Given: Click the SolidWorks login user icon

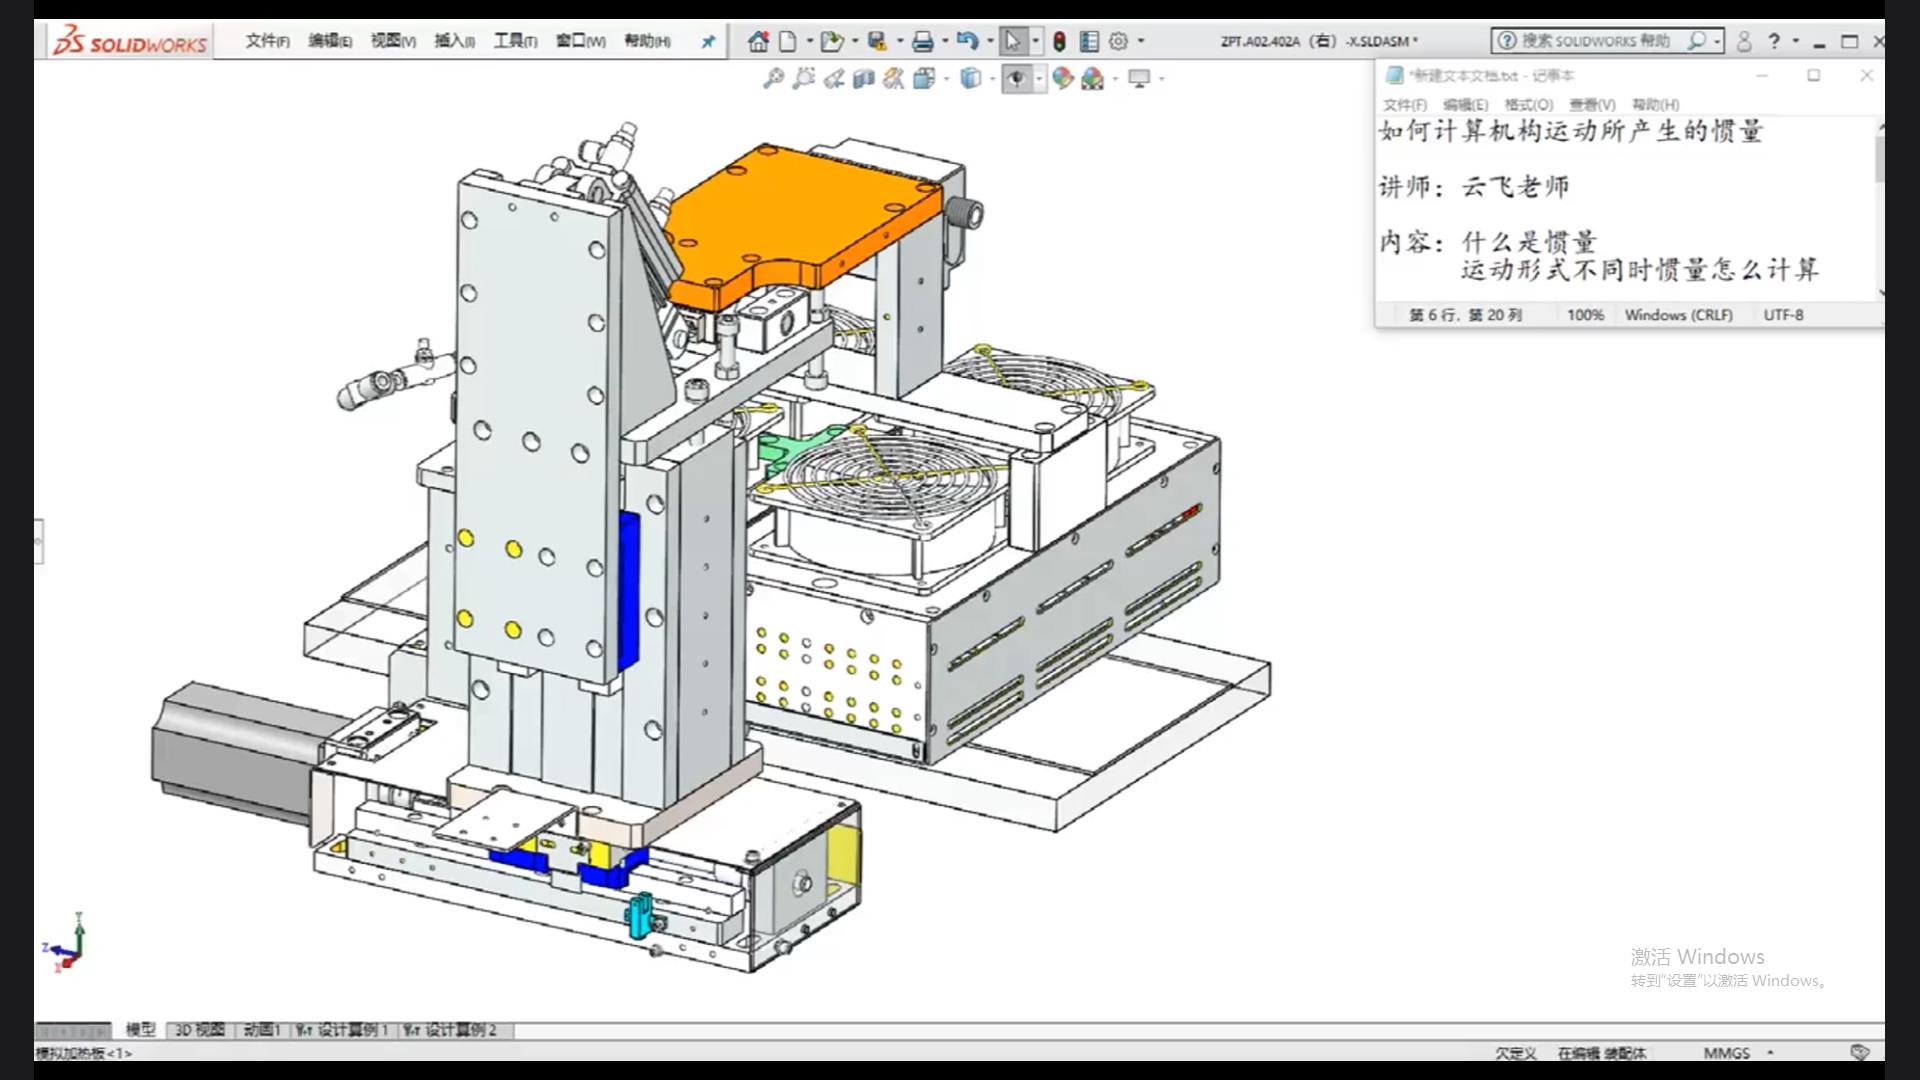Looking at the screenshot, I should pyautogui.click(x=1744, y=41).
